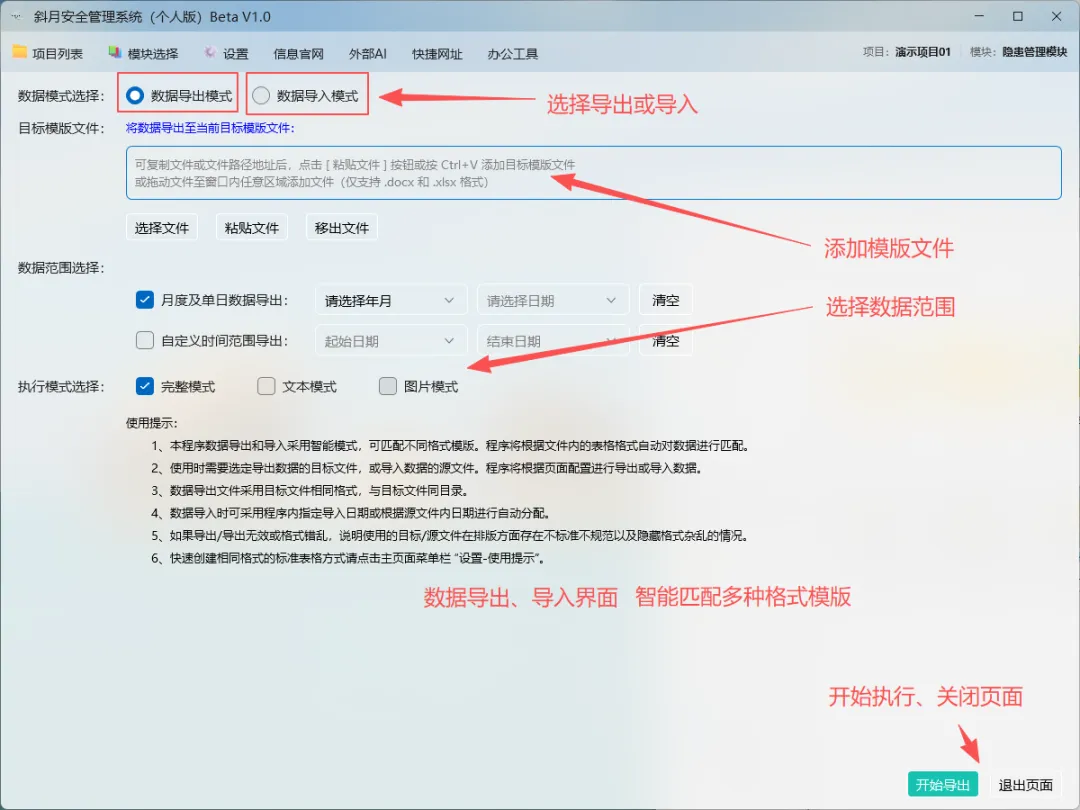Expand the 请选择年月 dropdown

(x=391, y=300)
